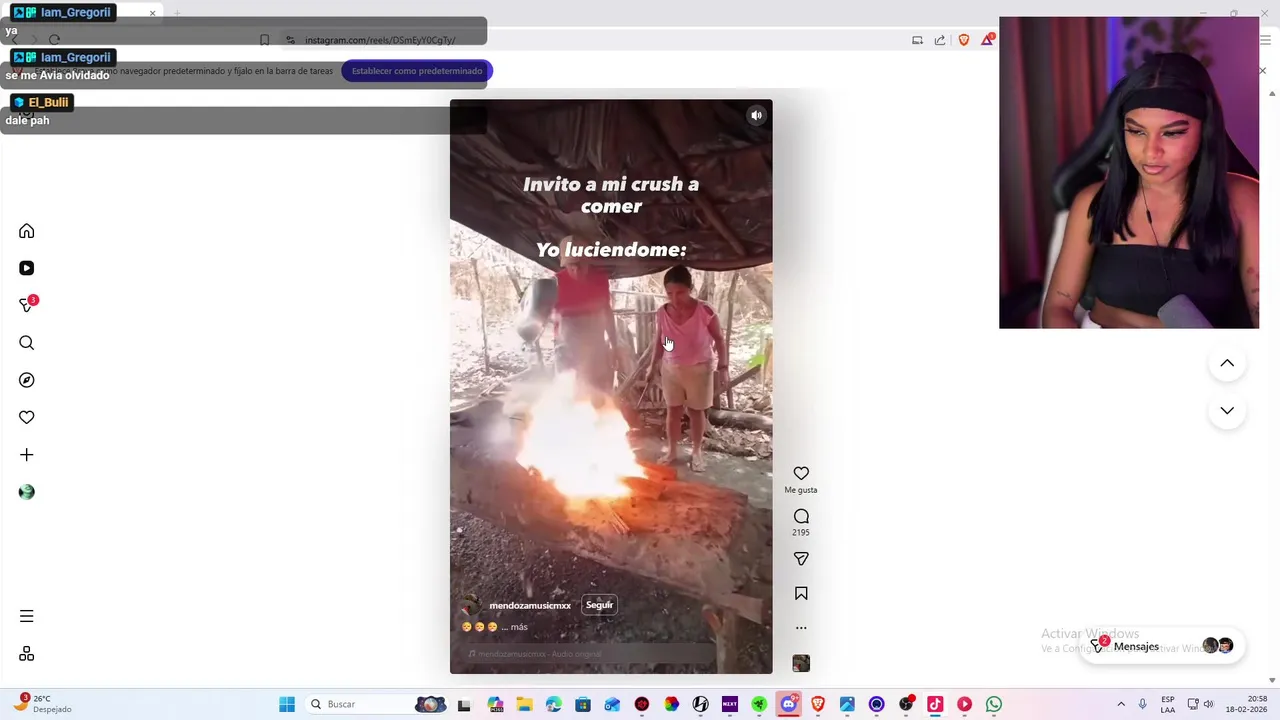
Task: Go to next reel with down chevron
Action: (1227, 411)
